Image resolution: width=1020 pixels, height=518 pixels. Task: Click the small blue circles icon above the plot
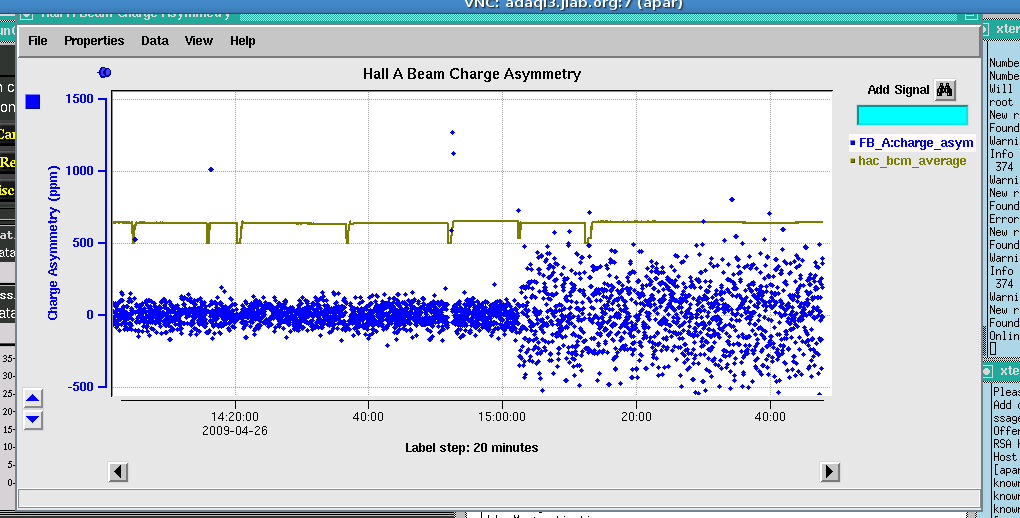(104, 72)
